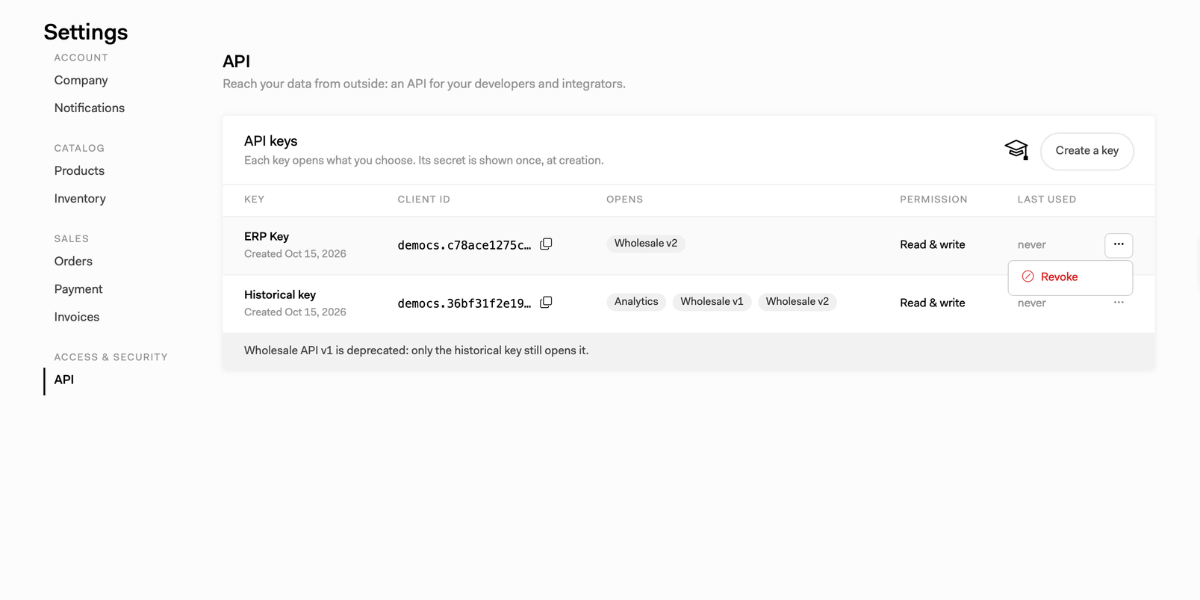The height and width of the screenshot is (600, 1200).
Task: Revoke the ERP Key
Action: tap(1070, 277)
